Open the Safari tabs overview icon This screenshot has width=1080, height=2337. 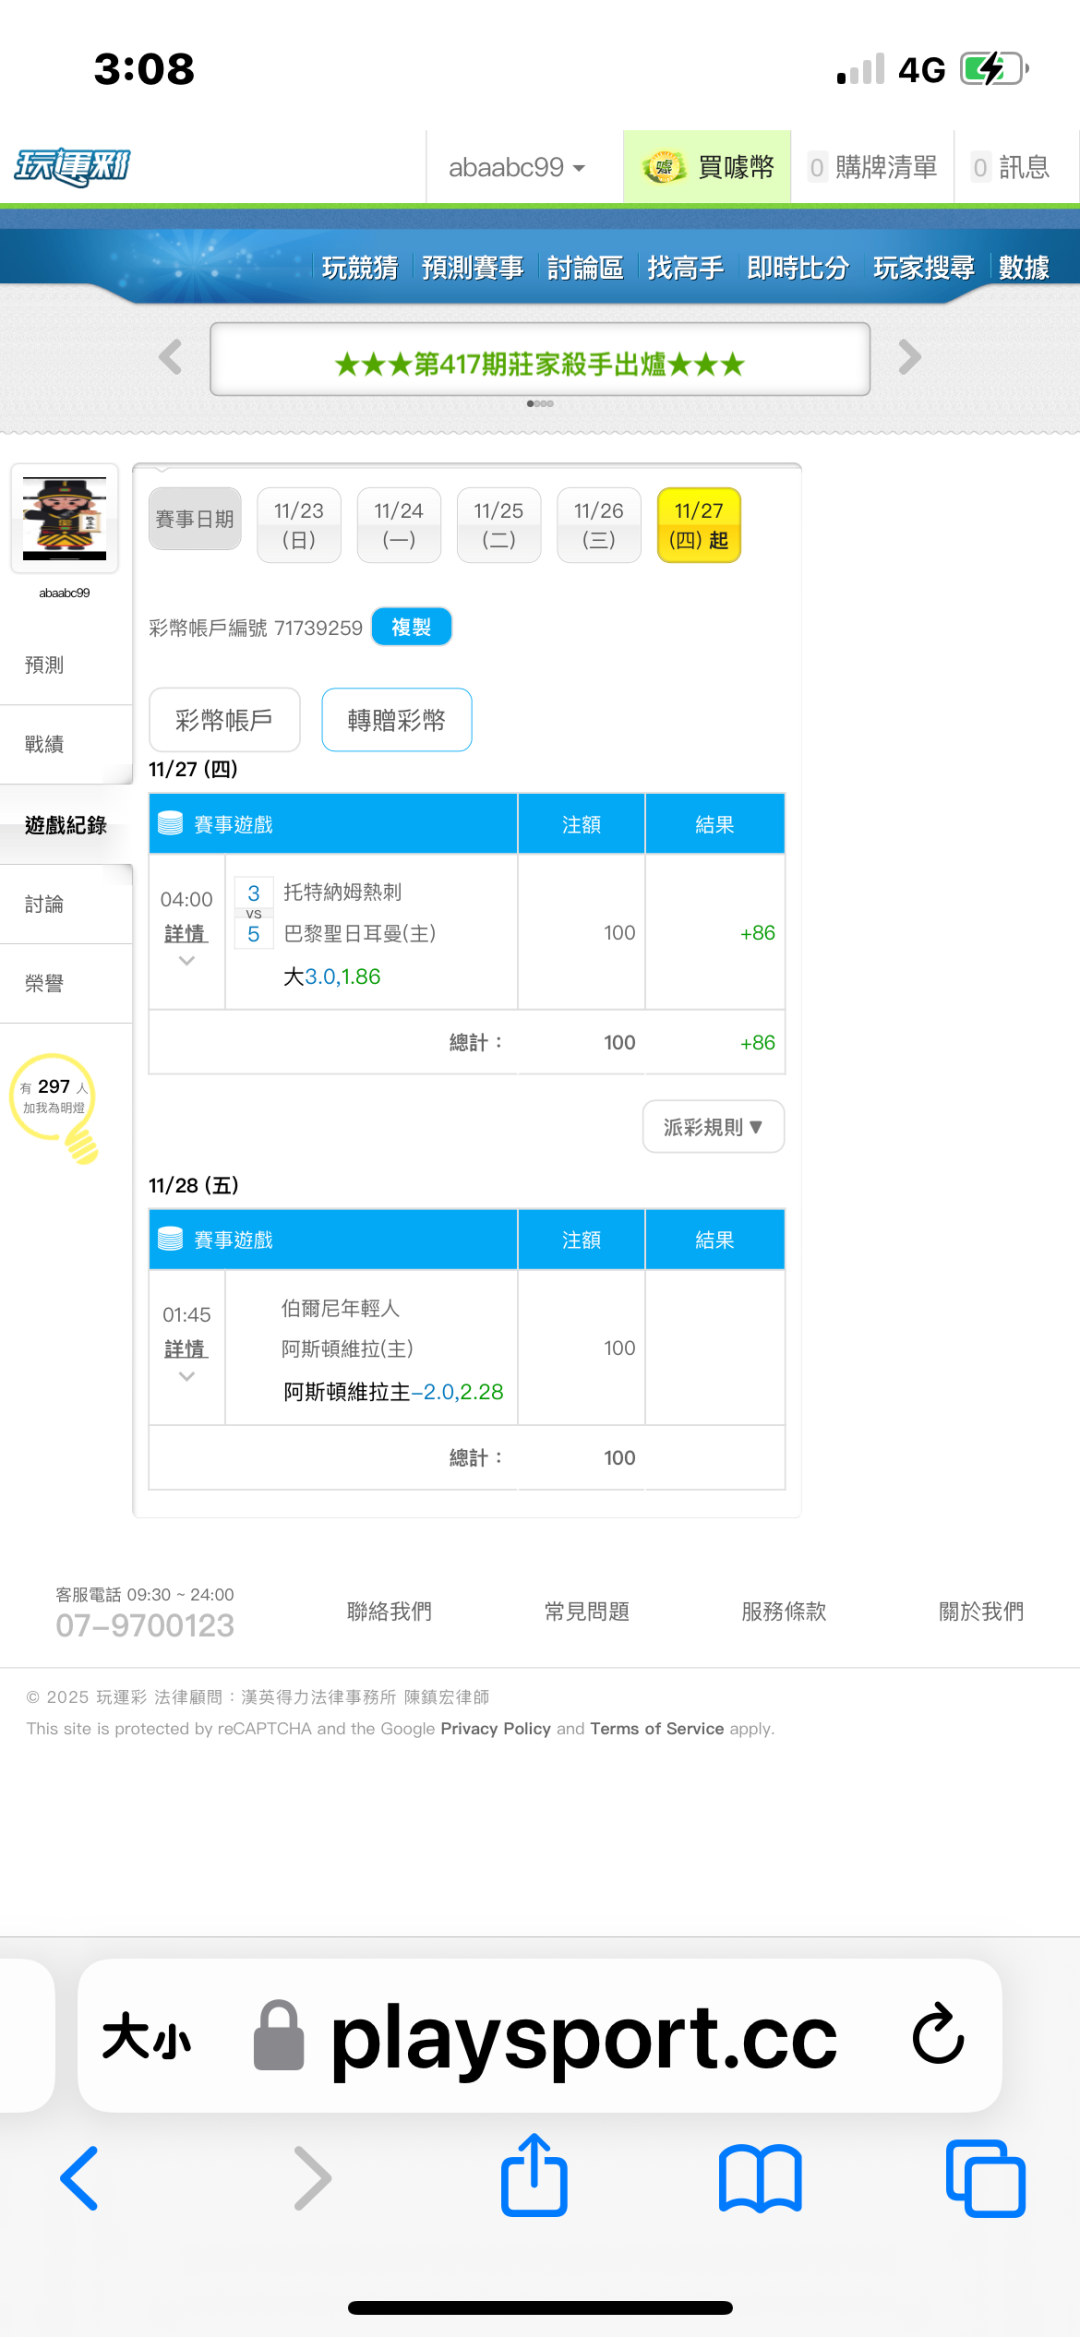[x=985, y=2178]
